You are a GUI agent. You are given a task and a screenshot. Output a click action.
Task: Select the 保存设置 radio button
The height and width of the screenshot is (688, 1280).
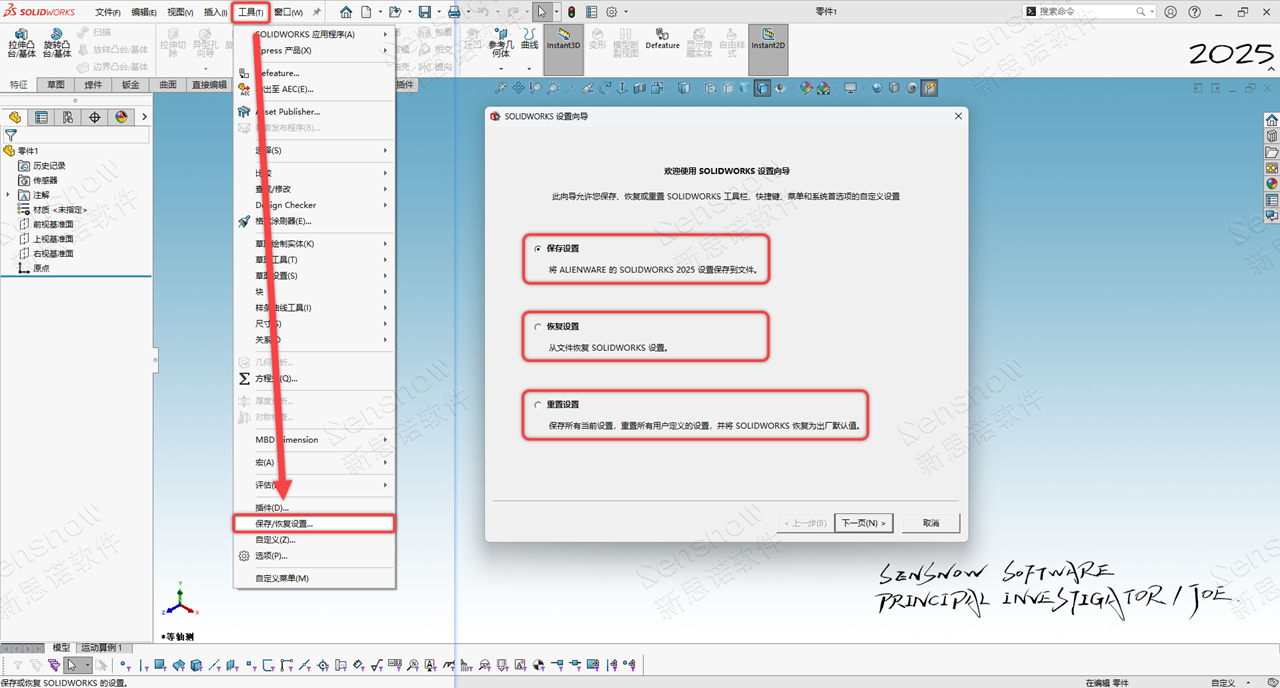click(x=538, y=248)
